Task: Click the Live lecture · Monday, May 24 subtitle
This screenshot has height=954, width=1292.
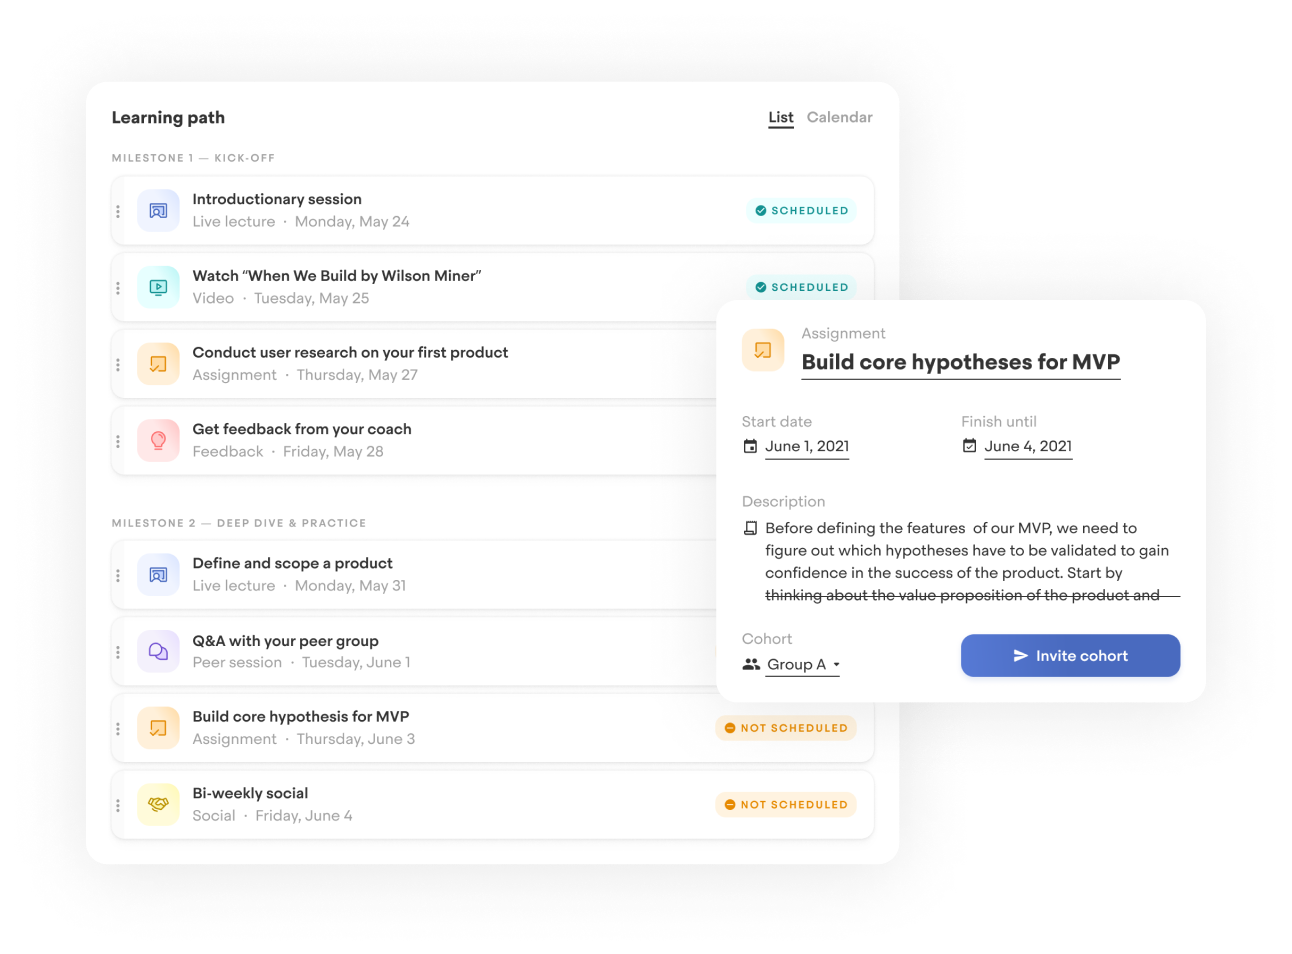Action: [x=301, y=222]
